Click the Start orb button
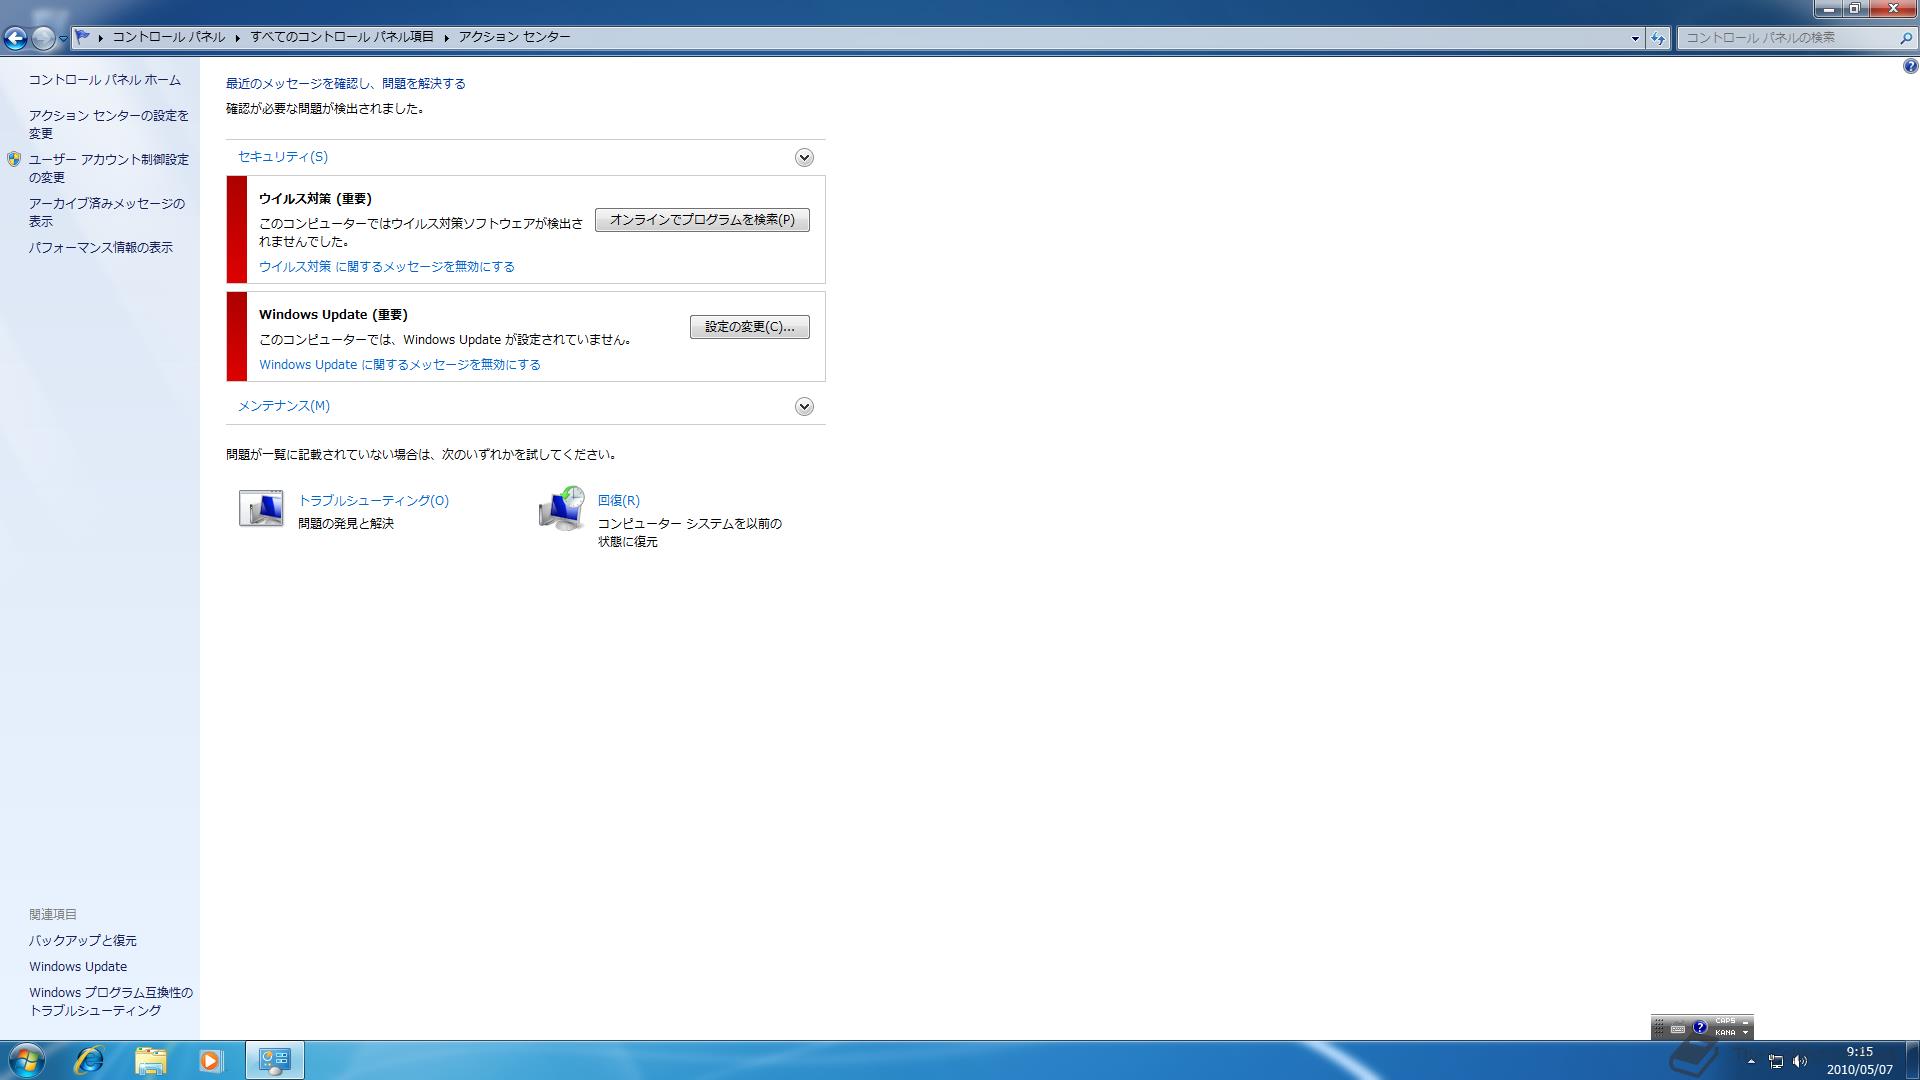This screenshot has height=1080, width=1920. tap(26, 1060)
